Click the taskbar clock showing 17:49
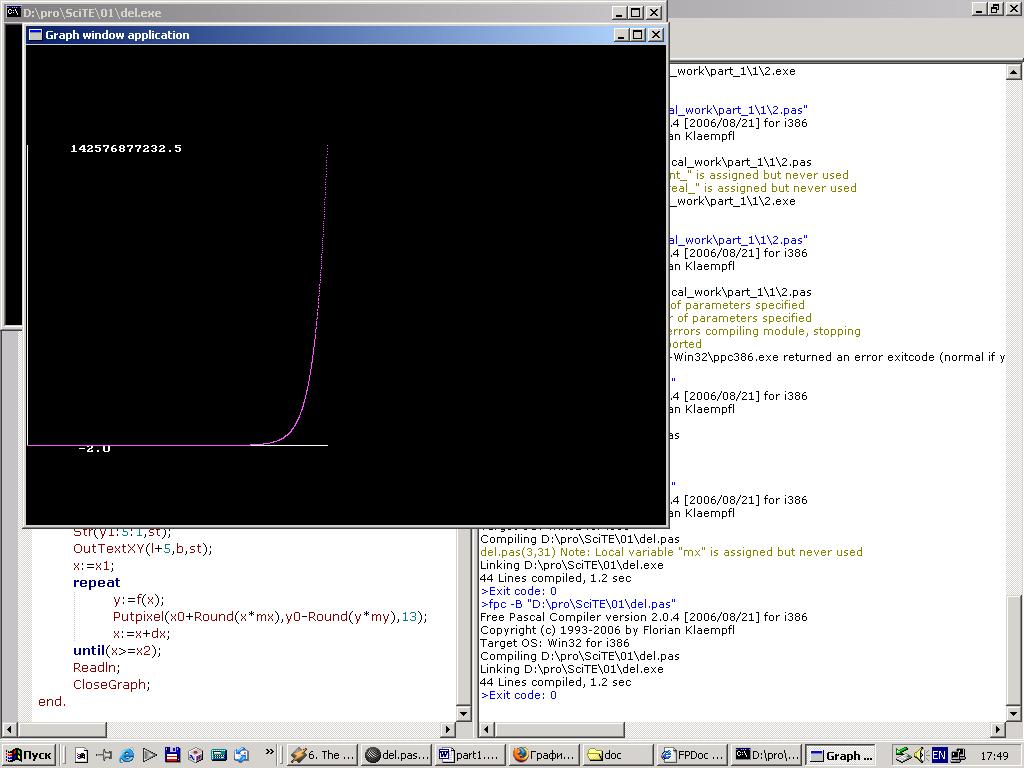The width and height of the screenshot is (1024, 768). pyautogui.click(x=995, y=756)
